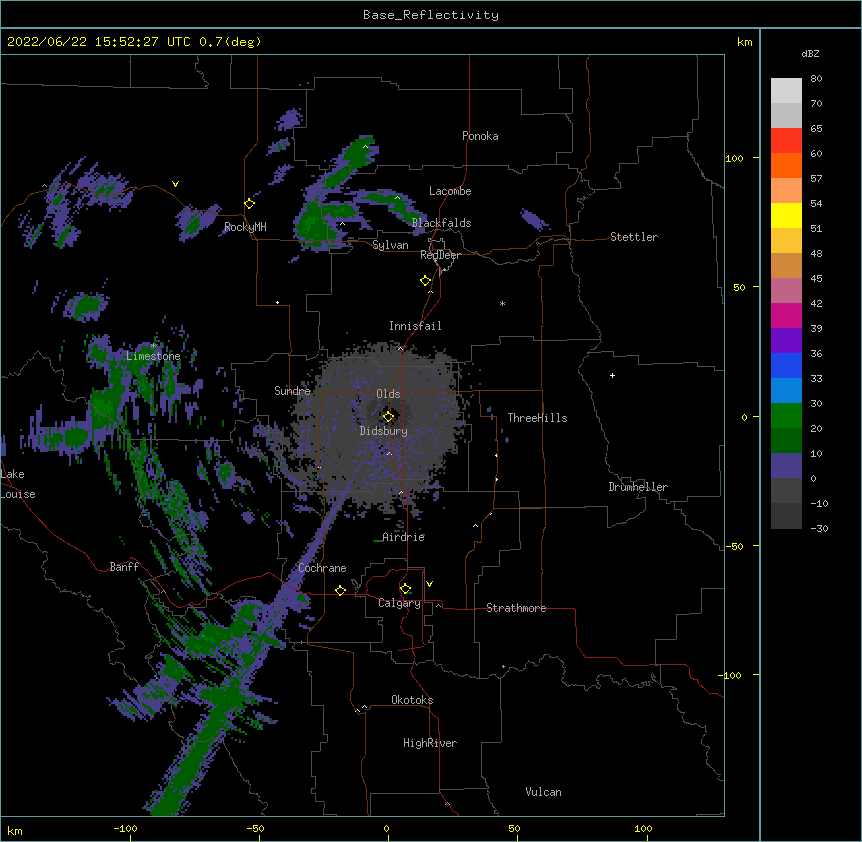Select the Strathmore label

516,608
